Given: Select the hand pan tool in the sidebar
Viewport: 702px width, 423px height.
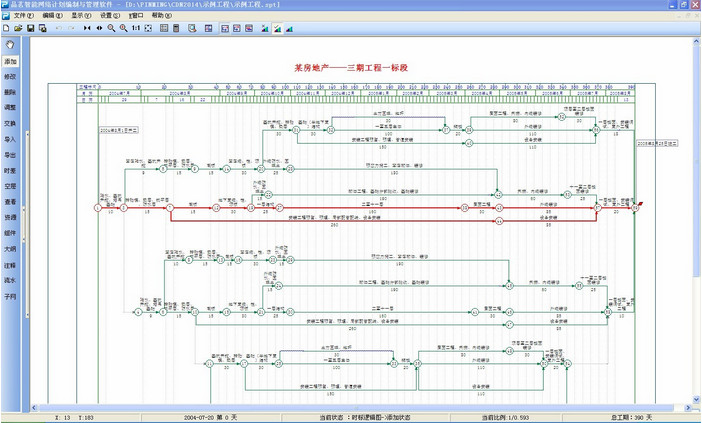Looking at the screenshot, I should click(x=10, y=44).
